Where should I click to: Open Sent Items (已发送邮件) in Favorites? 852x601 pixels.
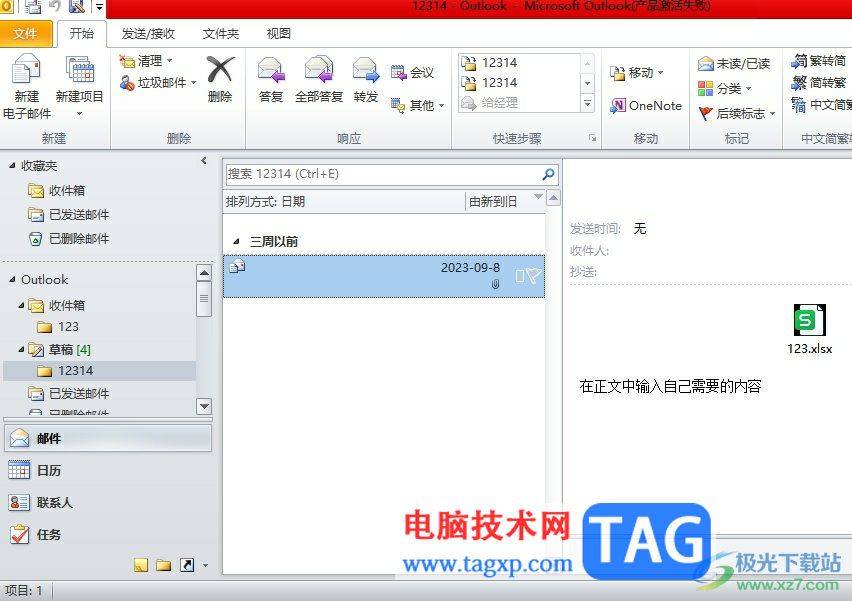[x=68, y=215]
